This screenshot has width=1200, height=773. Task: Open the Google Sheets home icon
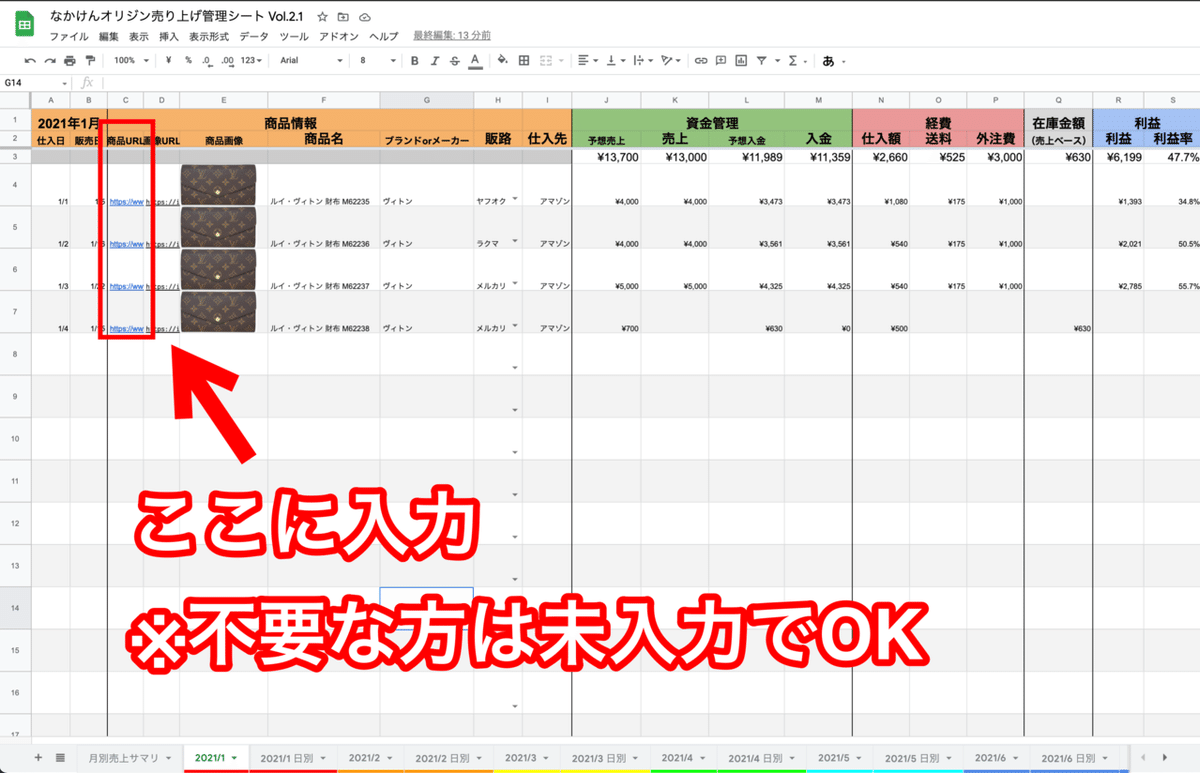click(25, 25)
